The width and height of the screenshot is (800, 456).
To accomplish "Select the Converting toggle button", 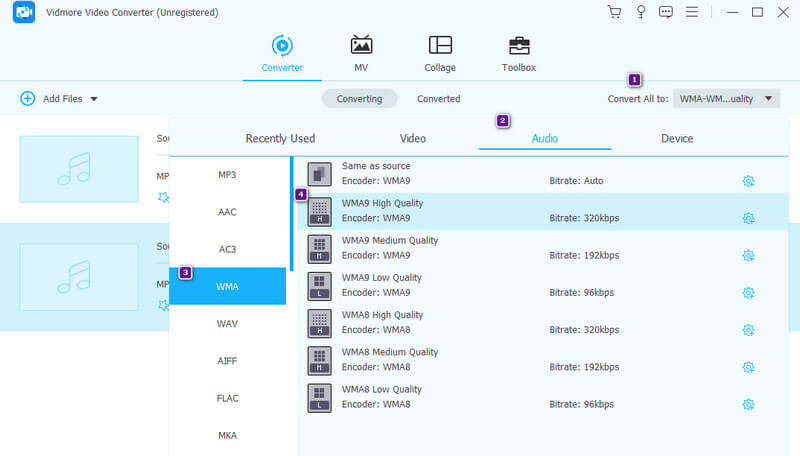I will (x=359, y=99).
